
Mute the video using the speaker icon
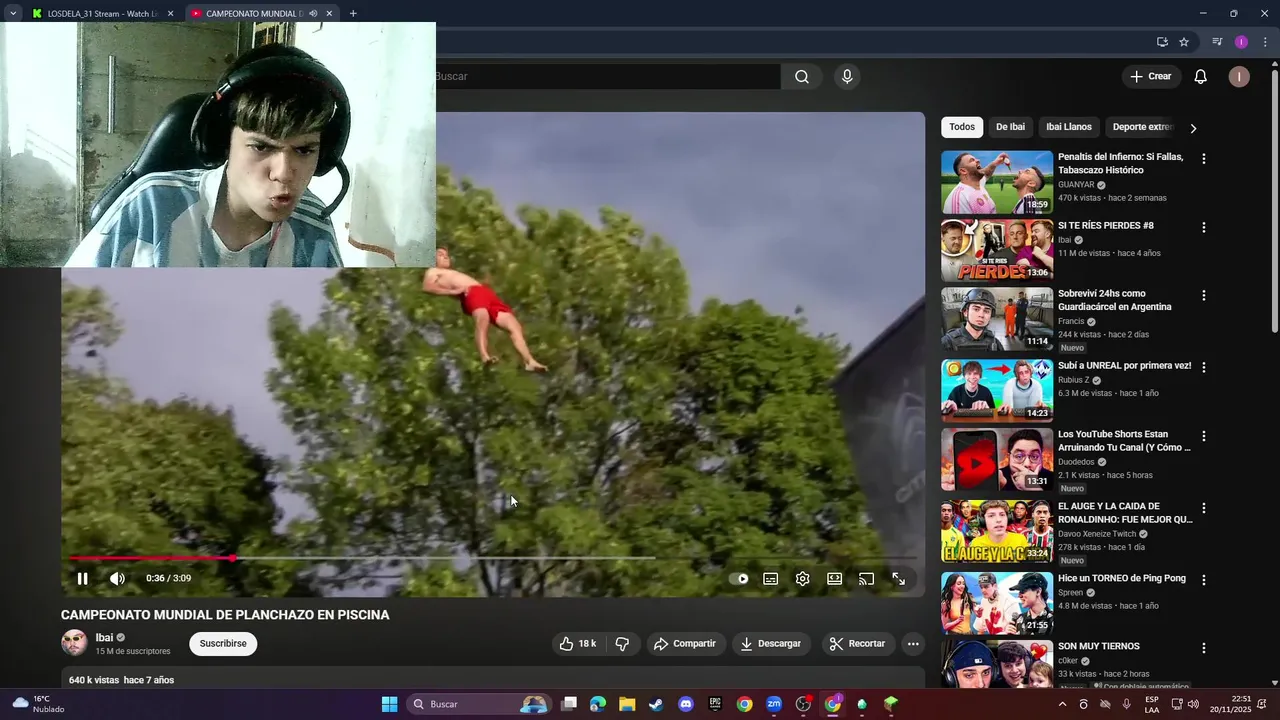[117, 578]
